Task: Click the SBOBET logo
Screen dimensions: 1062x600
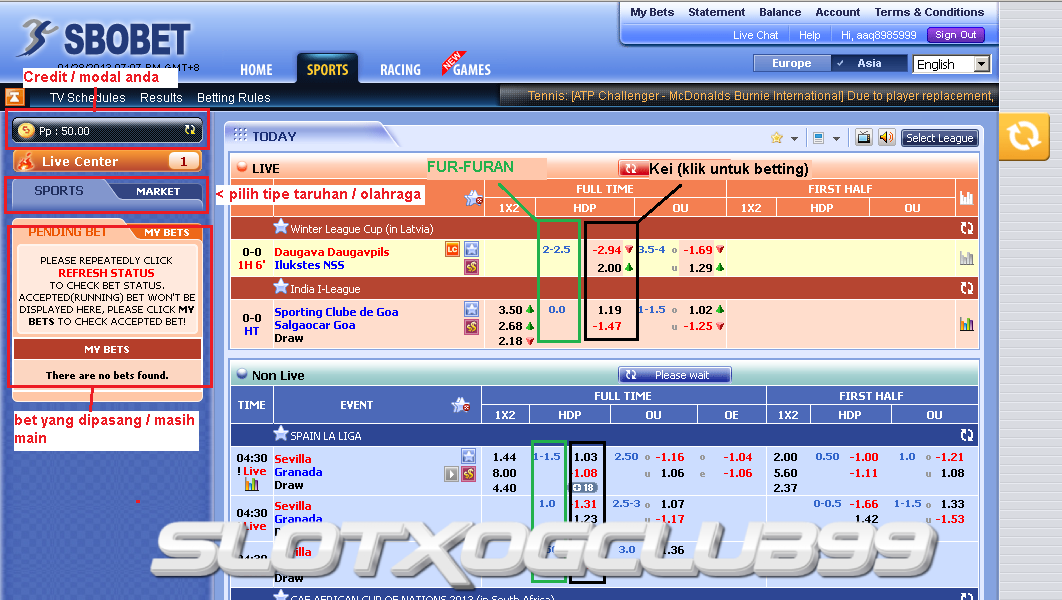Action: (x=106, y=39)
